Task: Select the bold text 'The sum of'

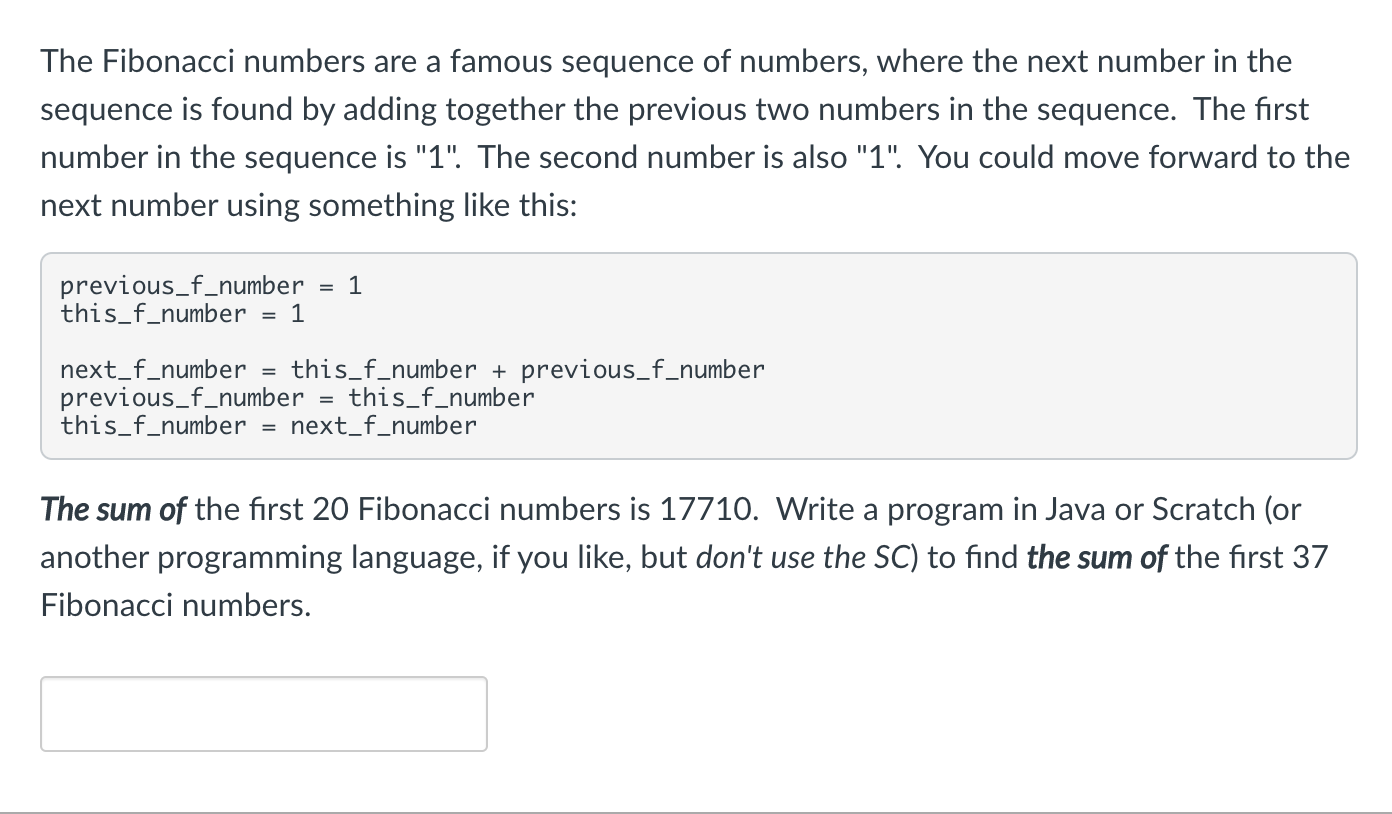Action: (112, 509)
